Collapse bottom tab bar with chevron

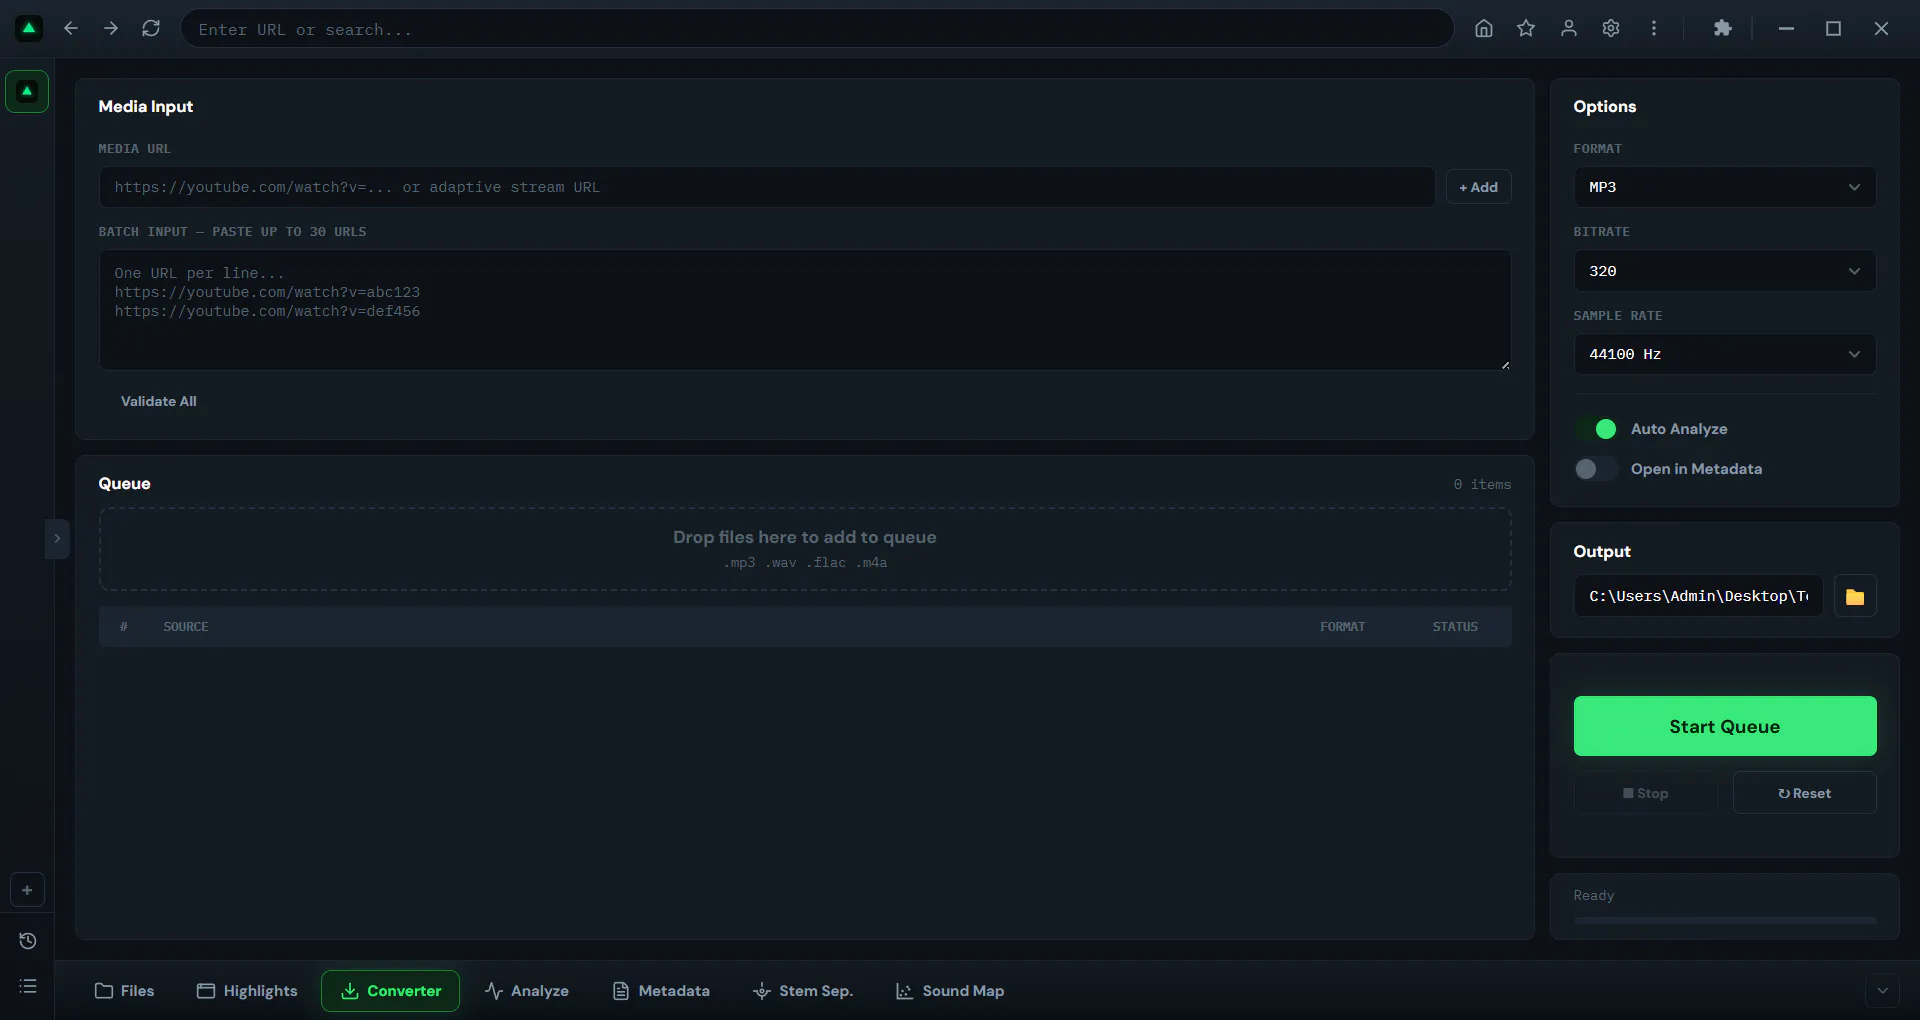click(x=1882, y=991)
